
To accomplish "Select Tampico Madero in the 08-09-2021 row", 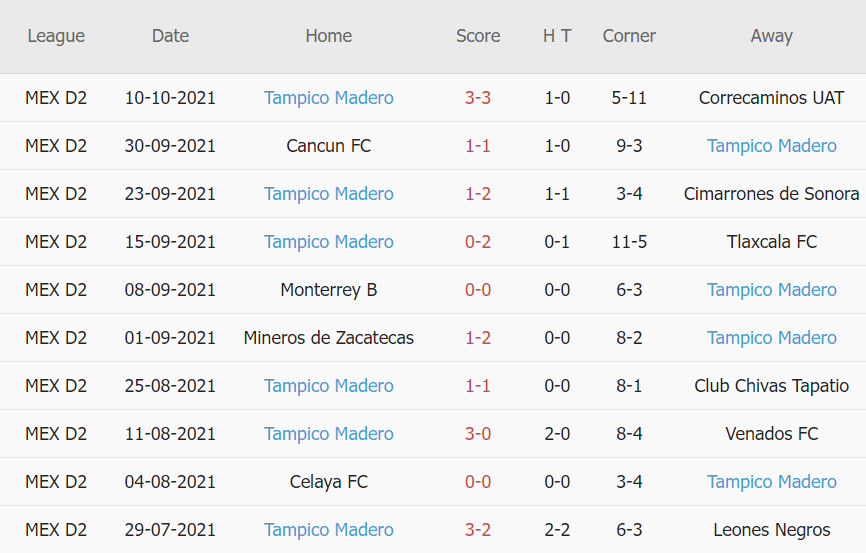I will point(771,290).
